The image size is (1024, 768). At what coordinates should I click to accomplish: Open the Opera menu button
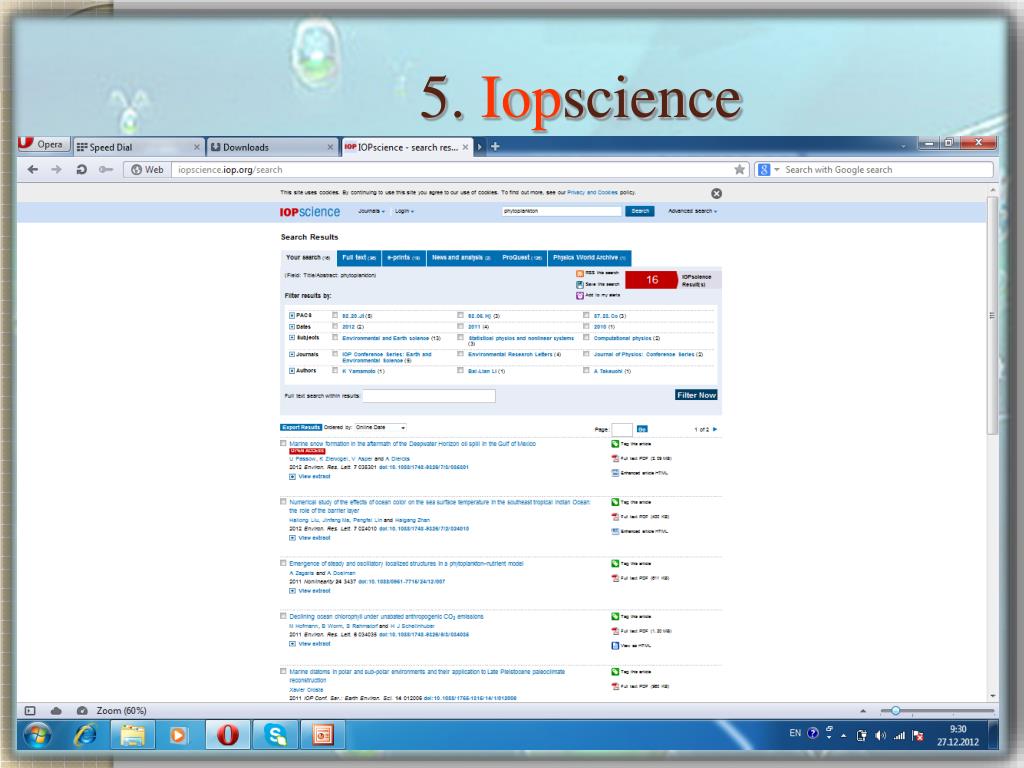pos(42,144)
